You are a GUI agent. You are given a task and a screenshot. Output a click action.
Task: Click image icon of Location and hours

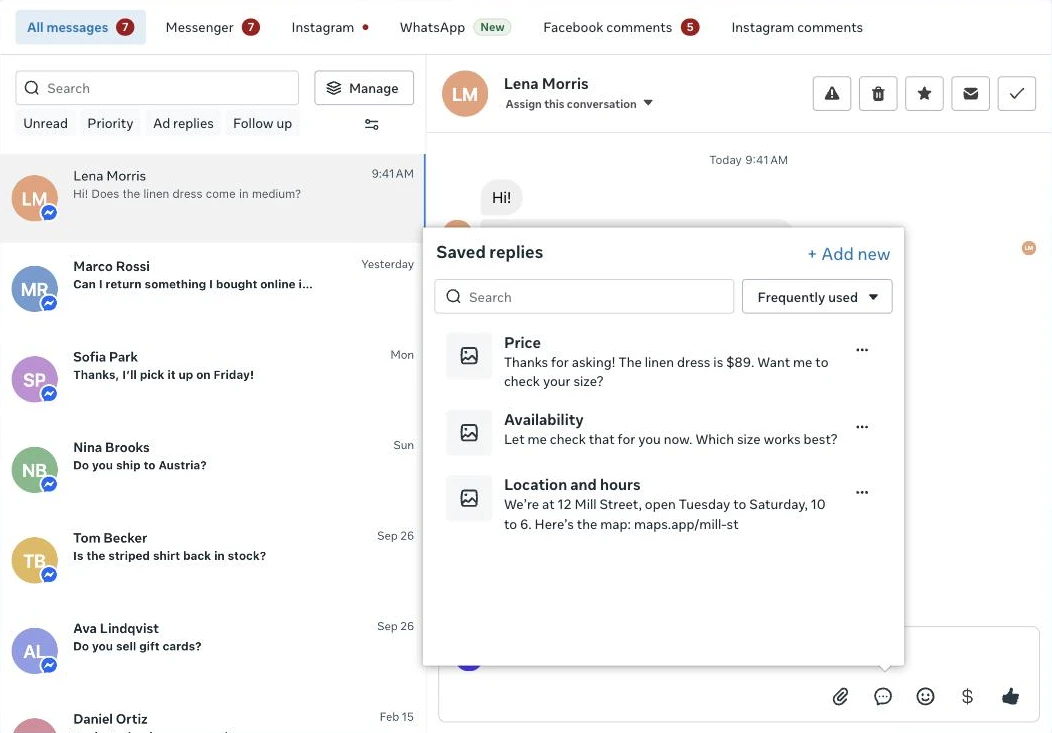pyautogui.click(x=469, y=498)
